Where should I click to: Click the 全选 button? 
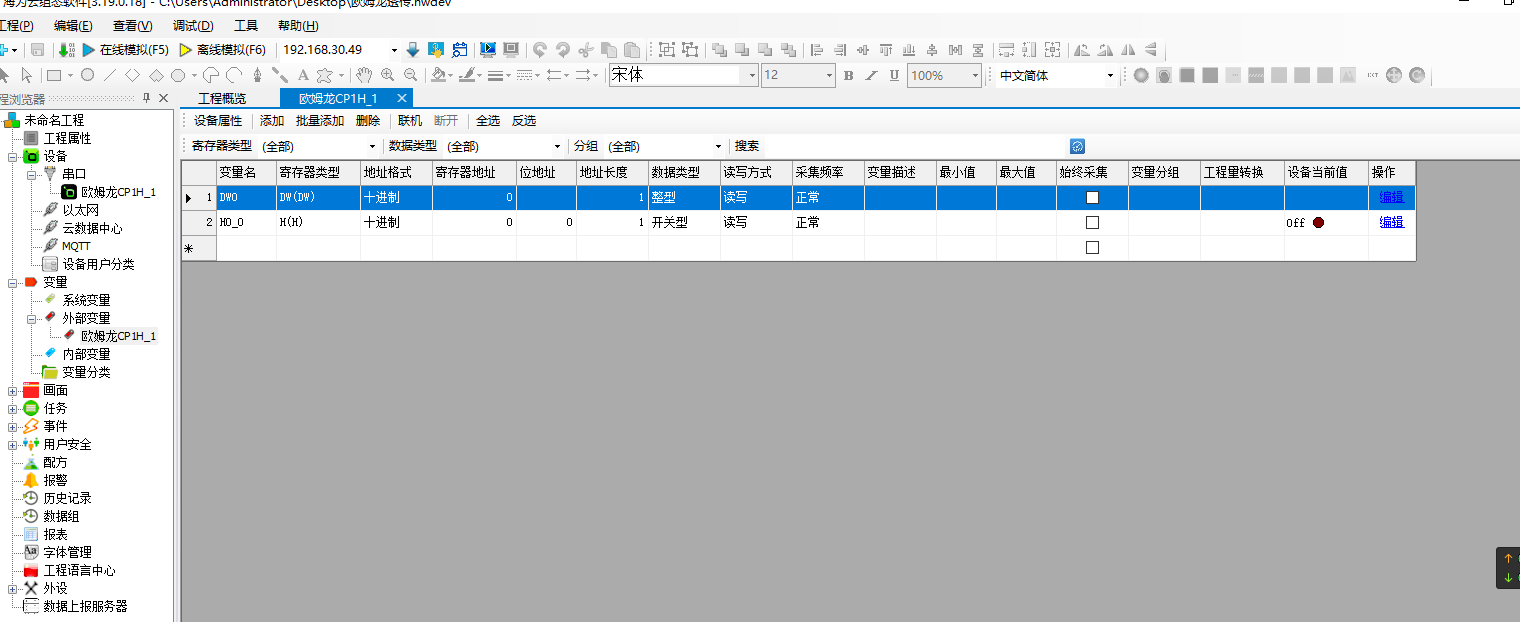coord(488,121)
